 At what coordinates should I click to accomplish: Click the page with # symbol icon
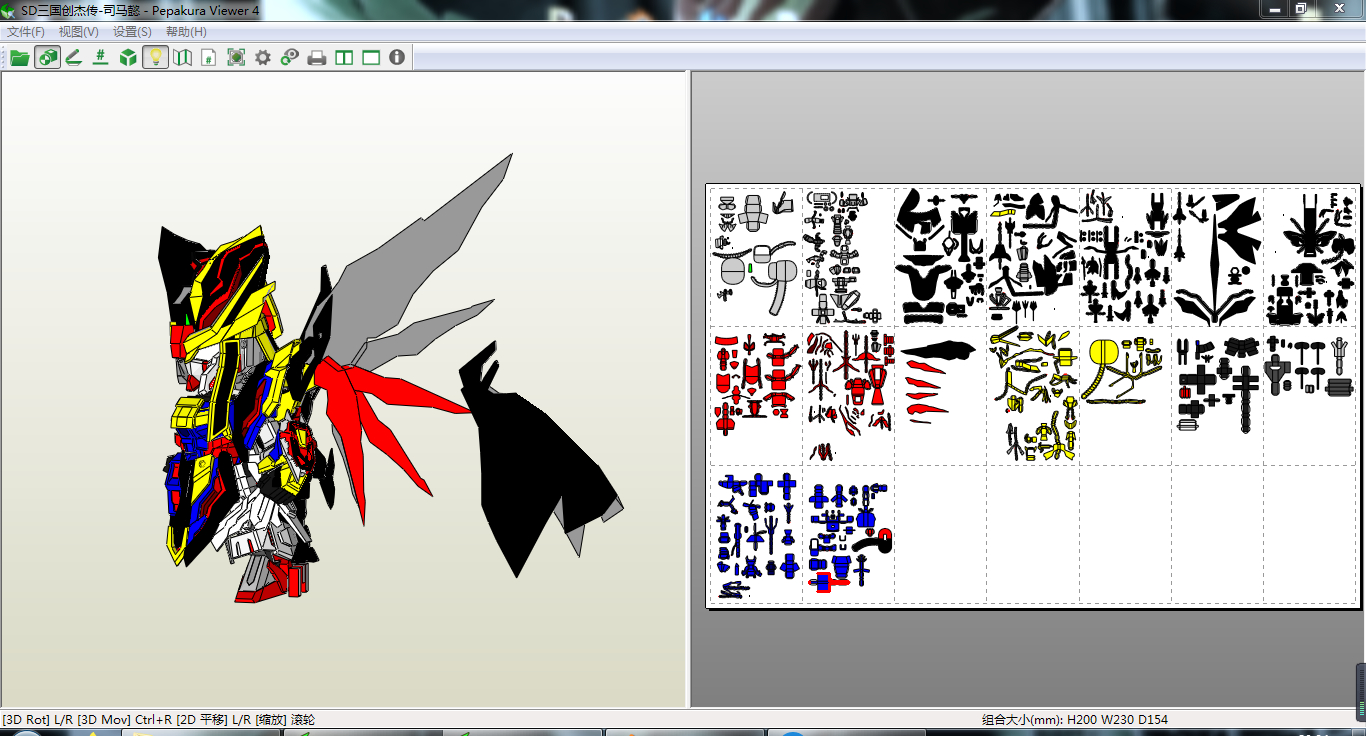(x=209, y=57)
